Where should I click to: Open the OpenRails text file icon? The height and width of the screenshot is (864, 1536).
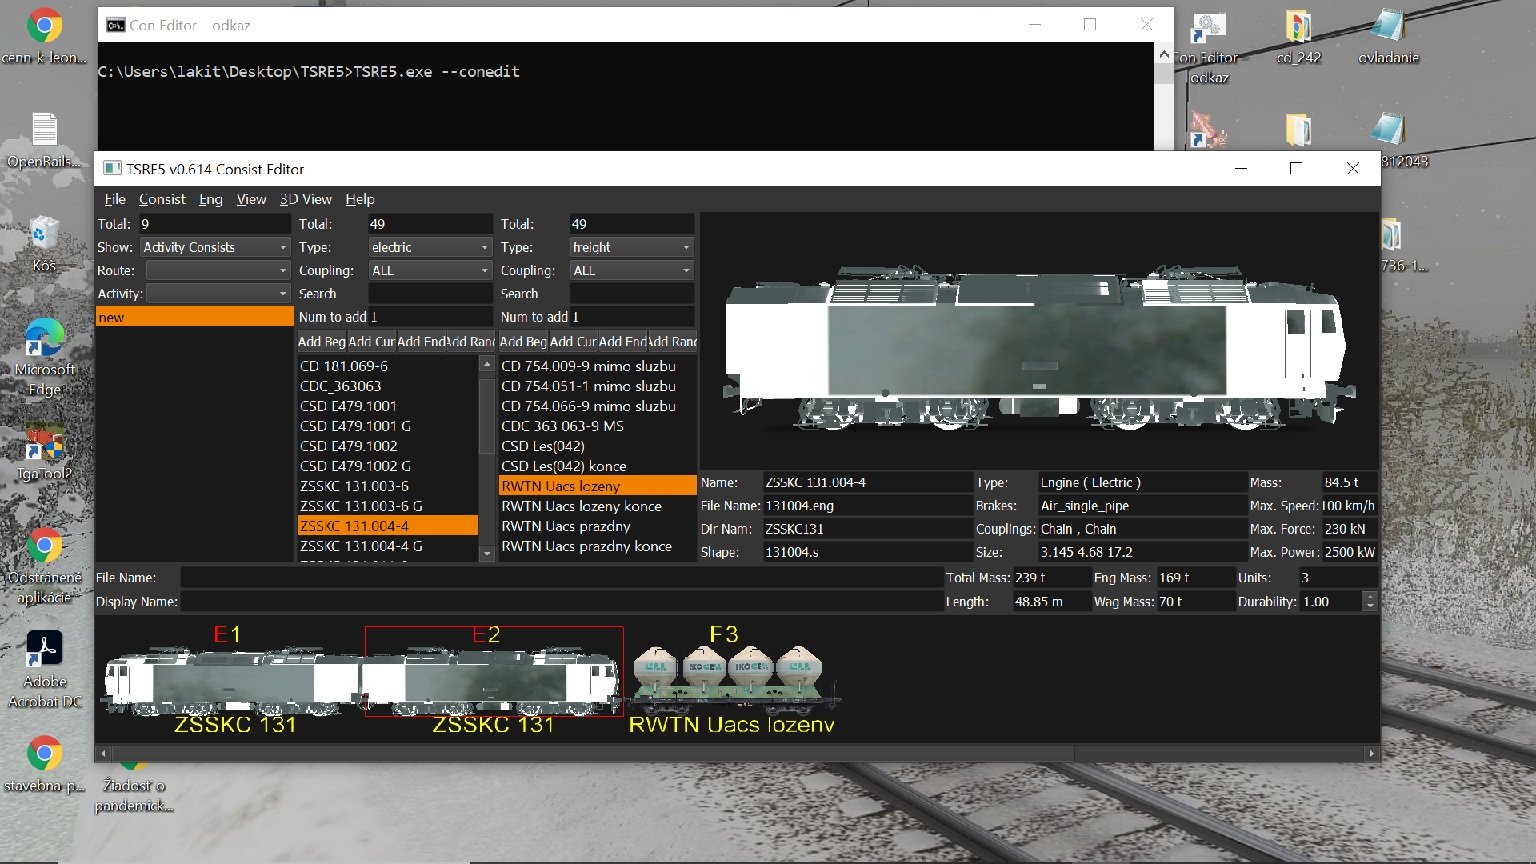click(x=44, y=132)
